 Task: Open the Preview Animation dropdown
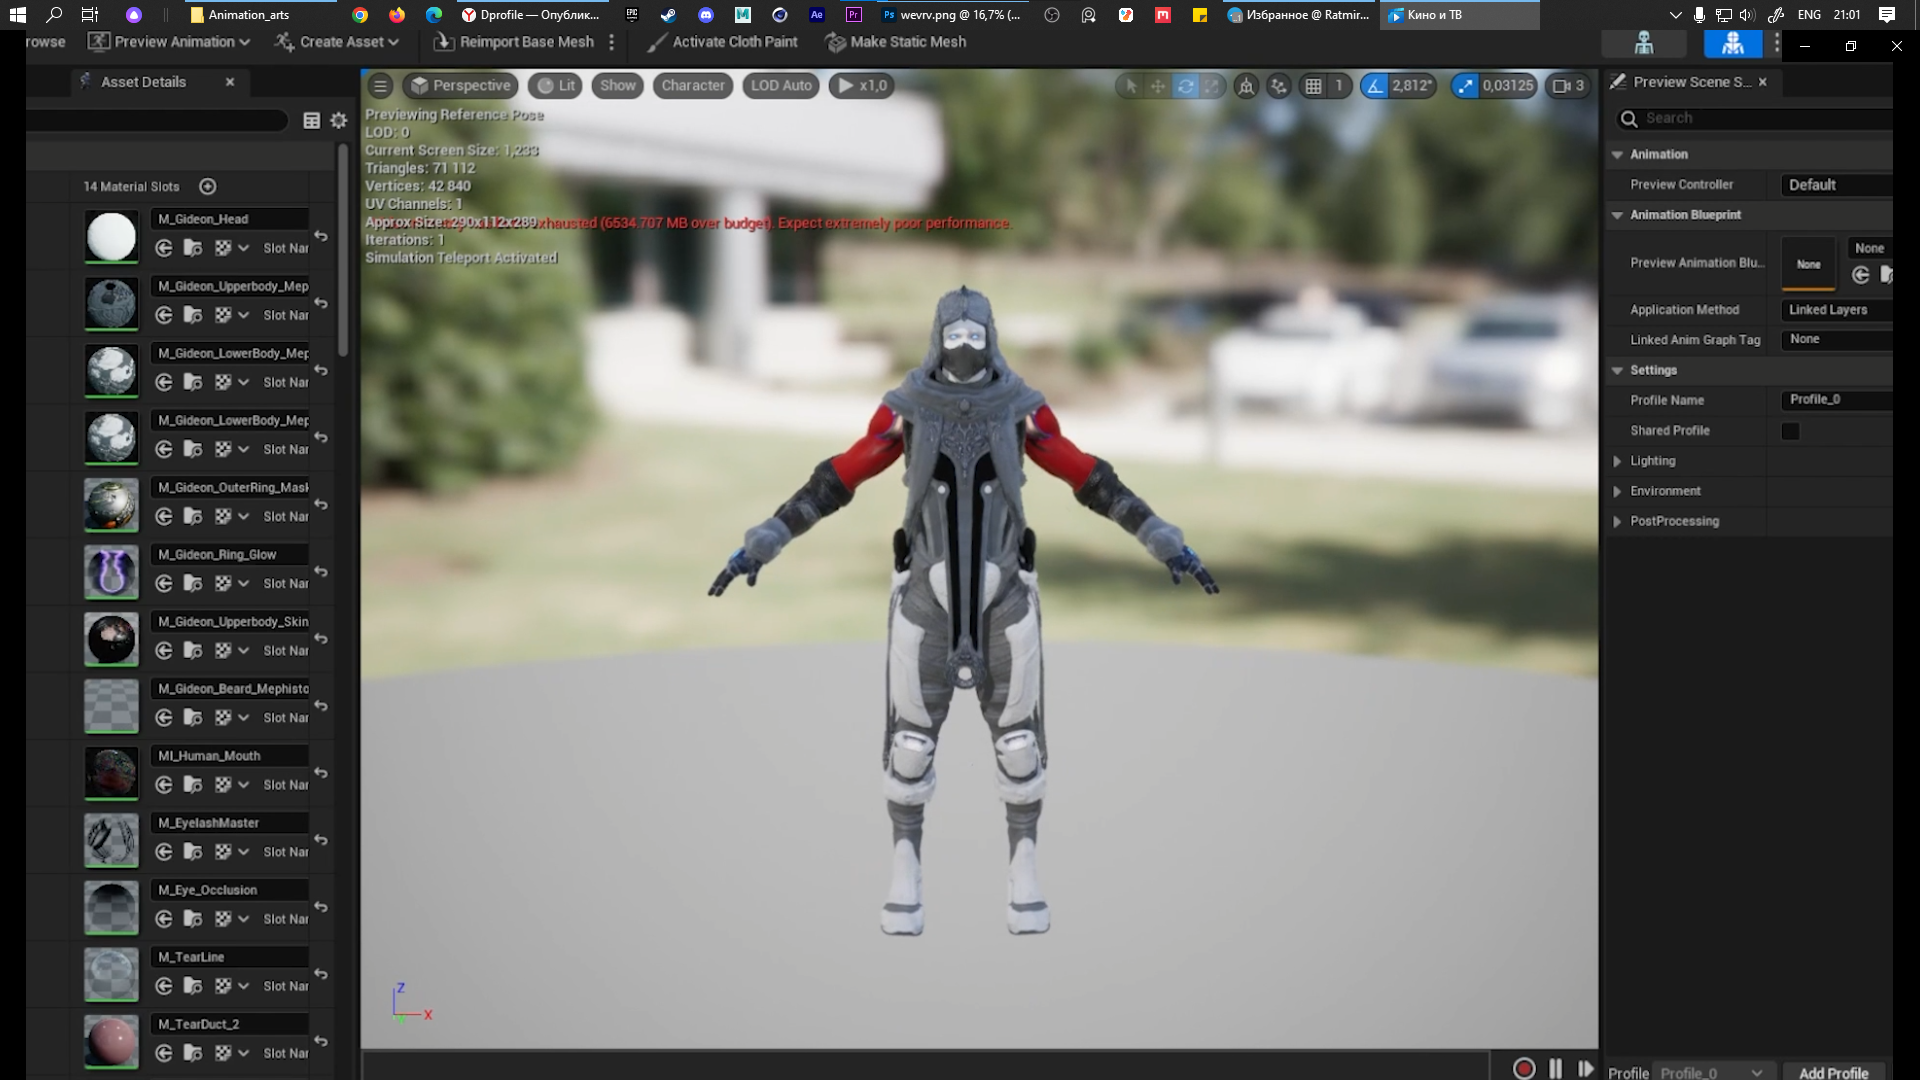(168, 42)
